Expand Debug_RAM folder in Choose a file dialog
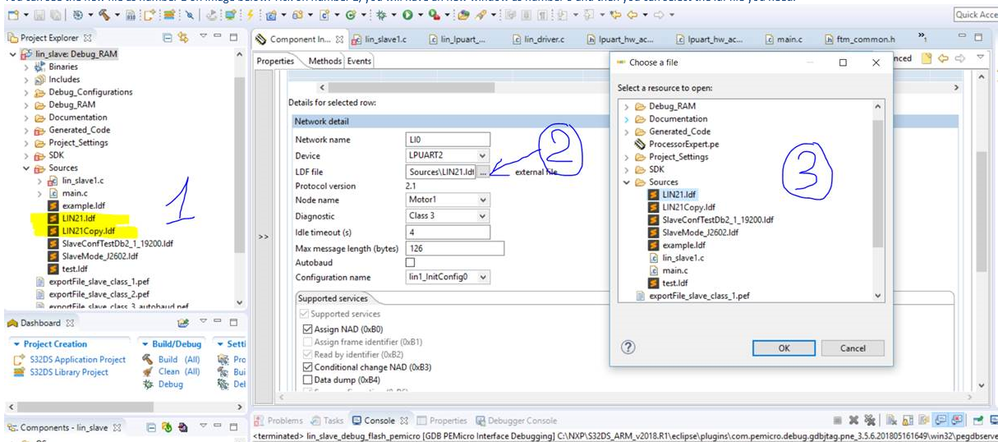This screenshot has width=998, height=442. (627, 106)
